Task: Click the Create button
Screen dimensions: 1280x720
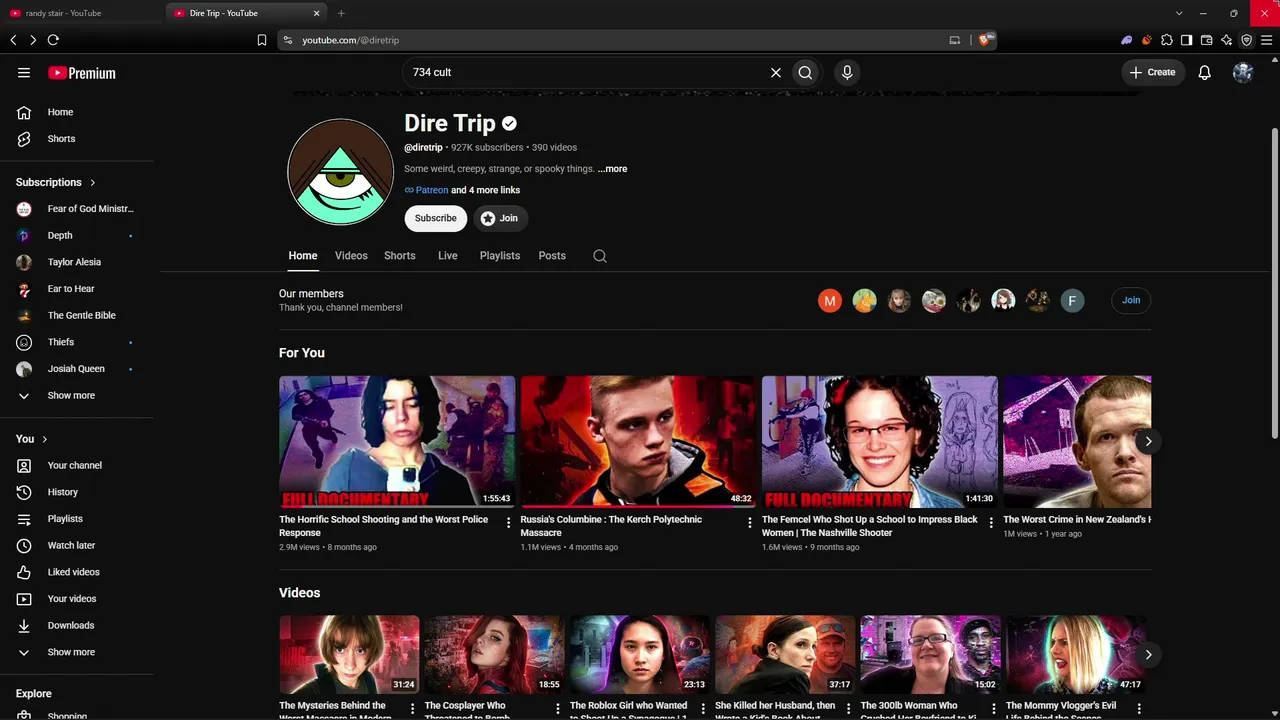Action: pos(1153,72)
